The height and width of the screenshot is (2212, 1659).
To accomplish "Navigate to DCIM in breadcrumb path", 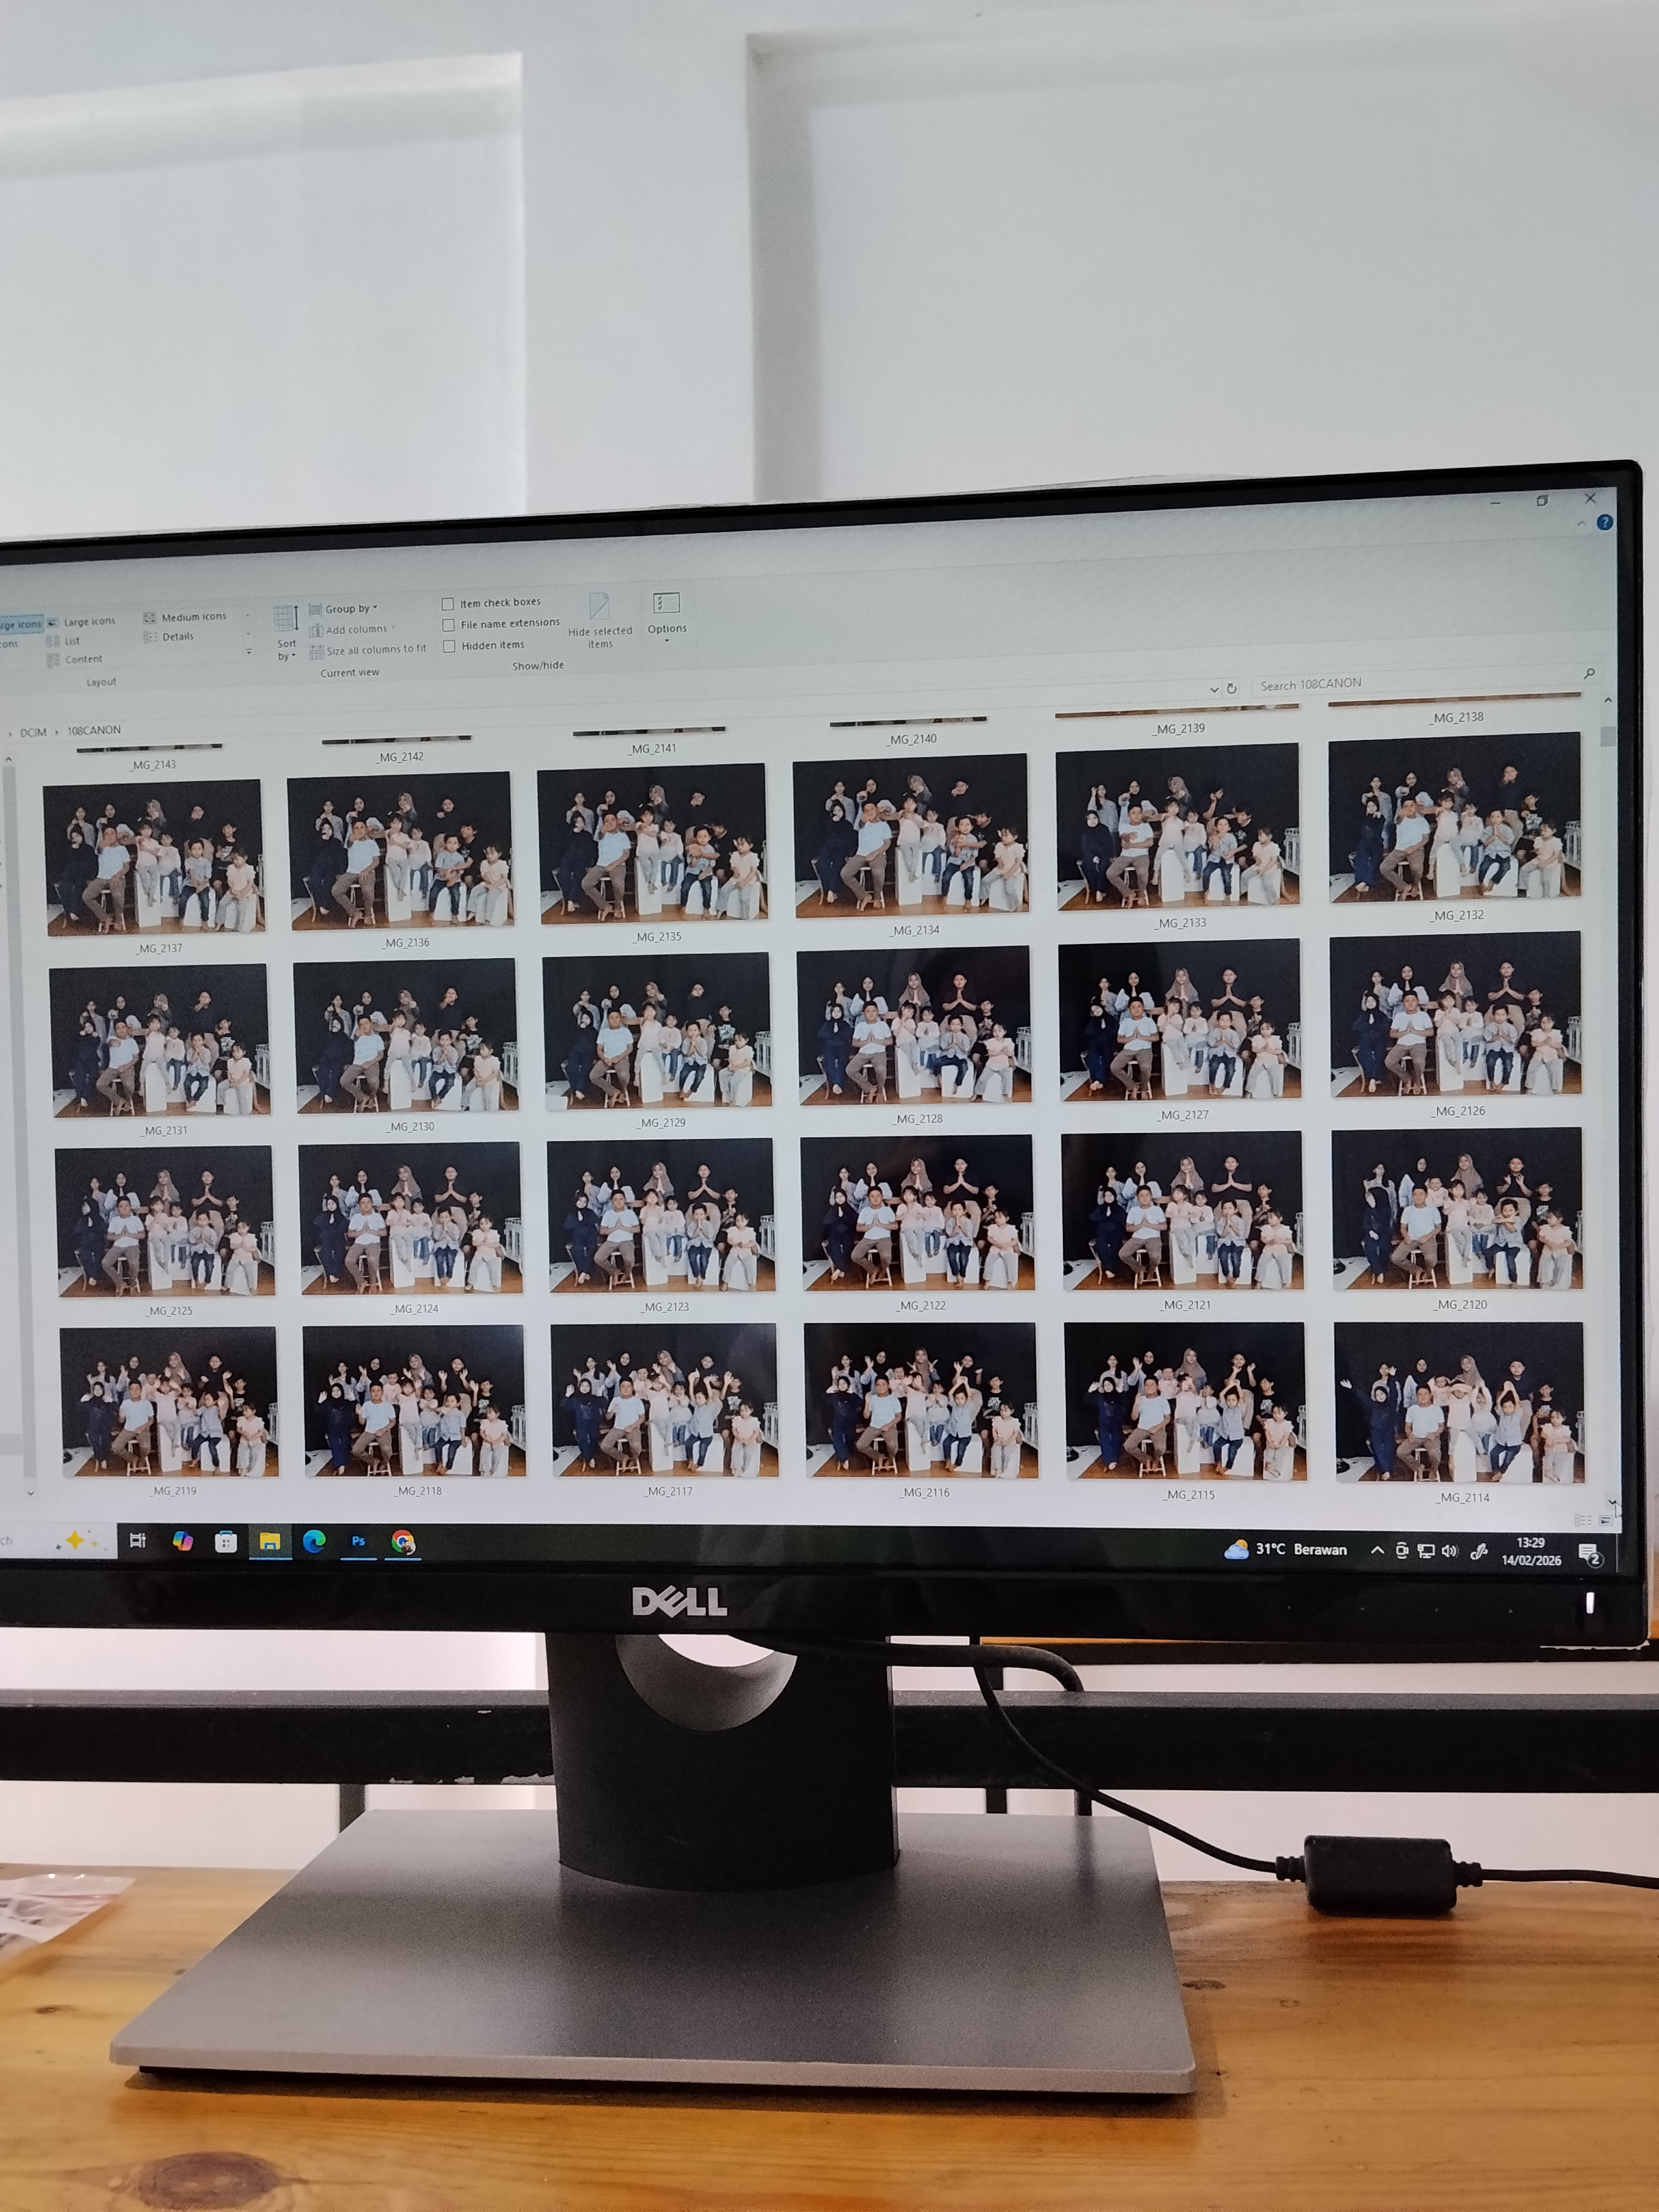I will [33, 732].
